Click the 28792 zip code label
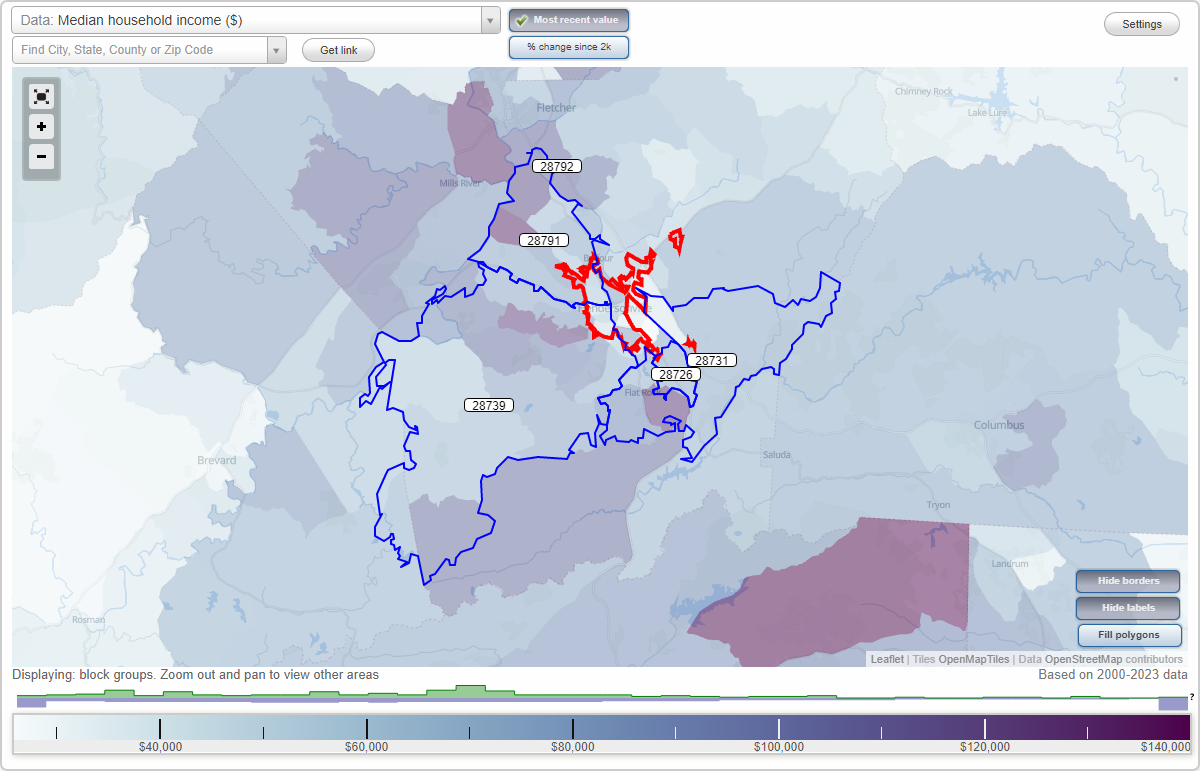This screenshot has width=1200, height=771. point(555,166)
